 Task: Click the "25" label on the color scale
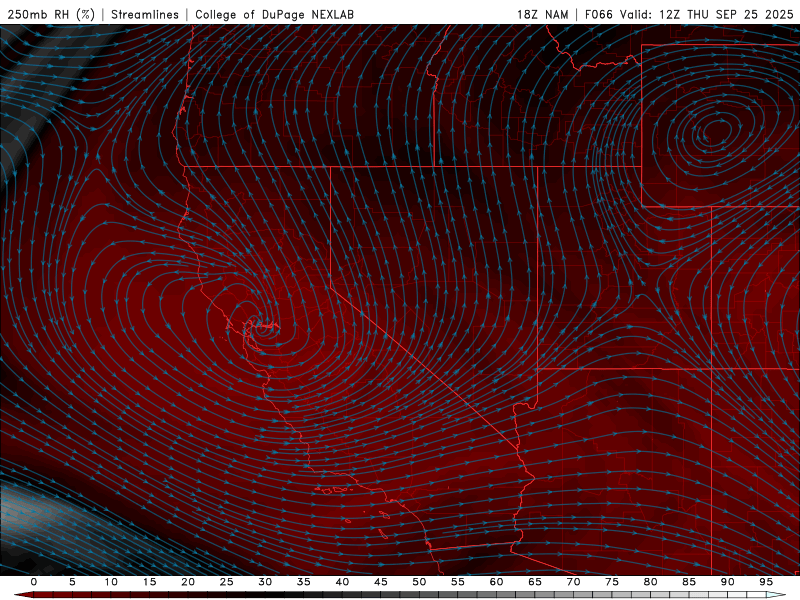point(227,582)
